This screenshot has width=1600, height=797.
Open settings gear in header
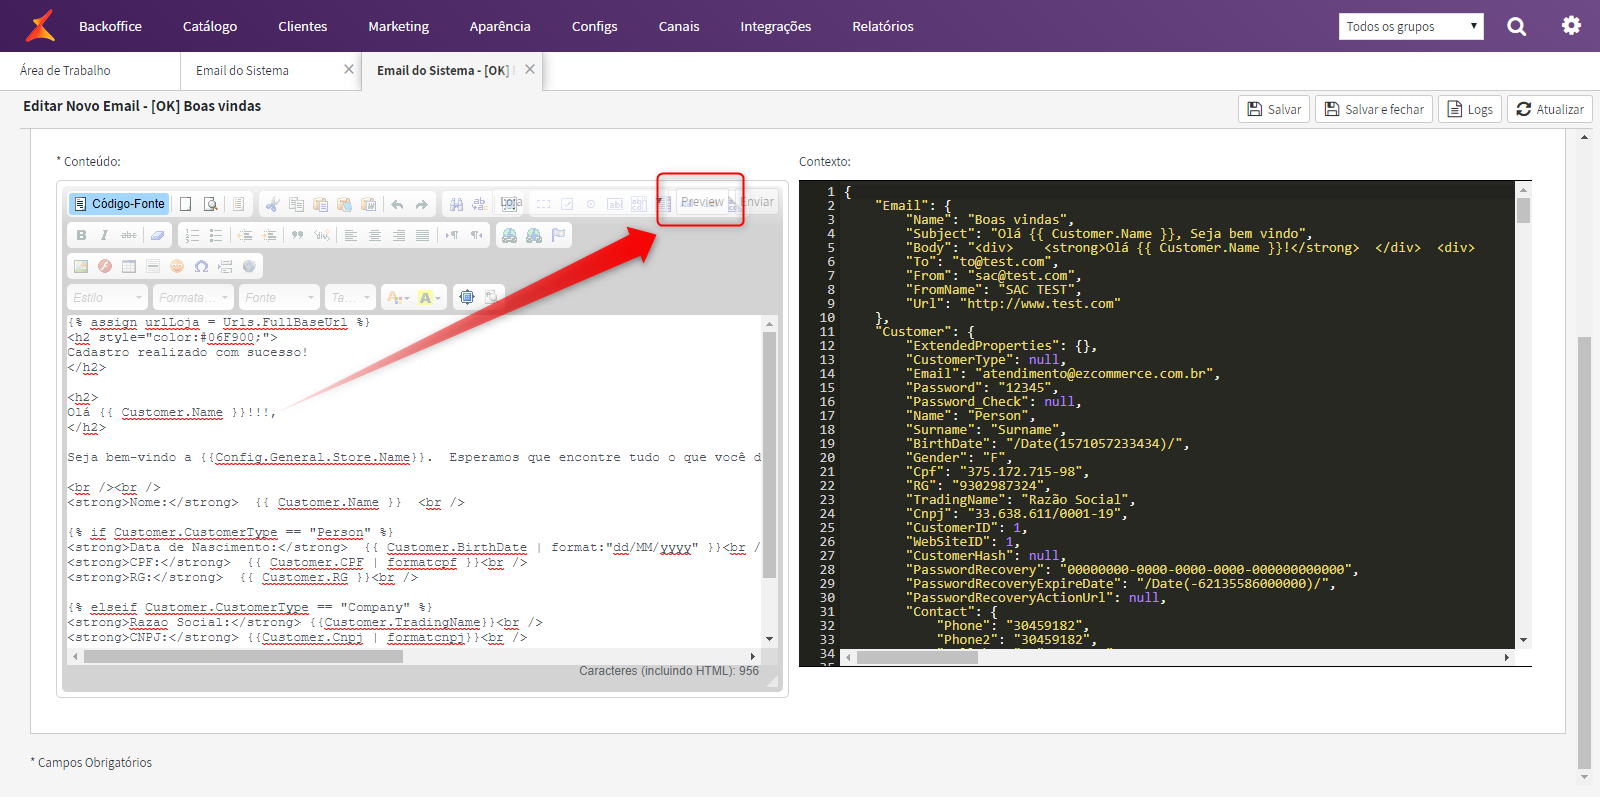point(1571,26)
